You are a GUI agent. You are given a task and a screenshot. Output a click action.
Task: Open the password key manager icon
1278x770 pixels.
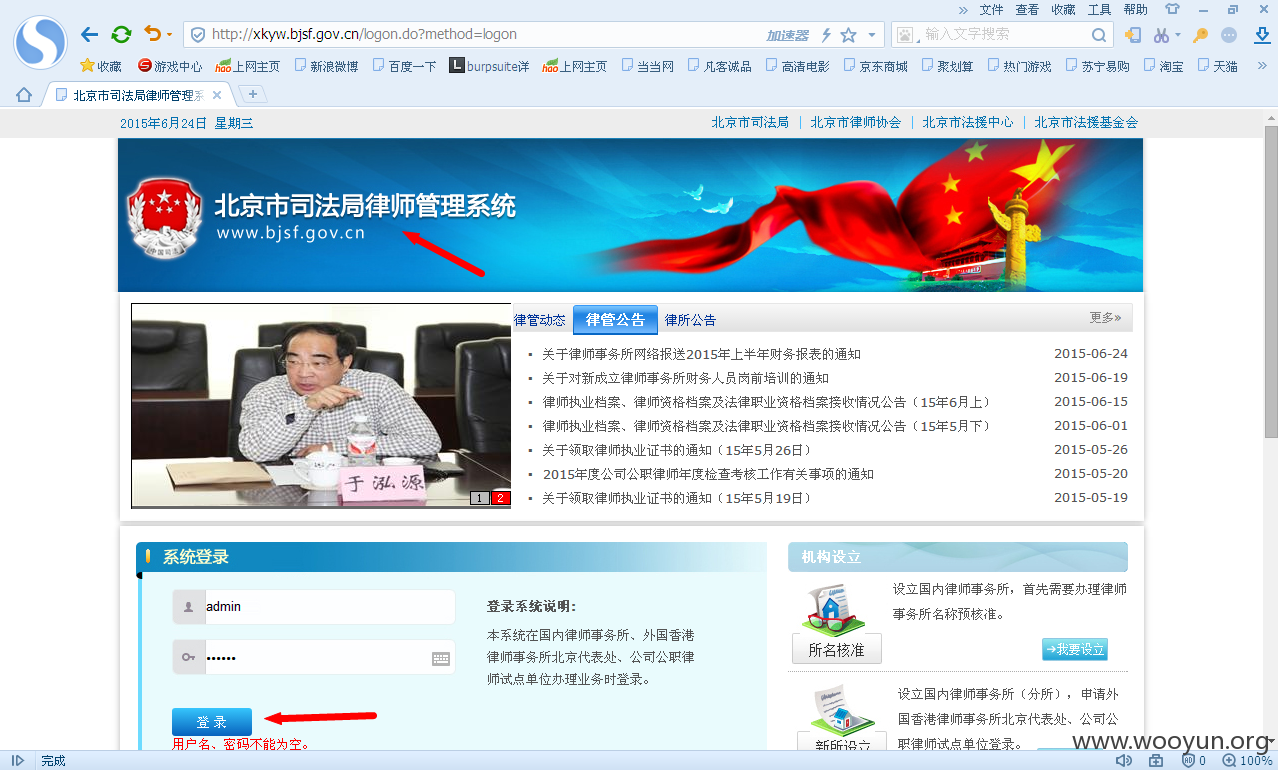click(1201, 35)
